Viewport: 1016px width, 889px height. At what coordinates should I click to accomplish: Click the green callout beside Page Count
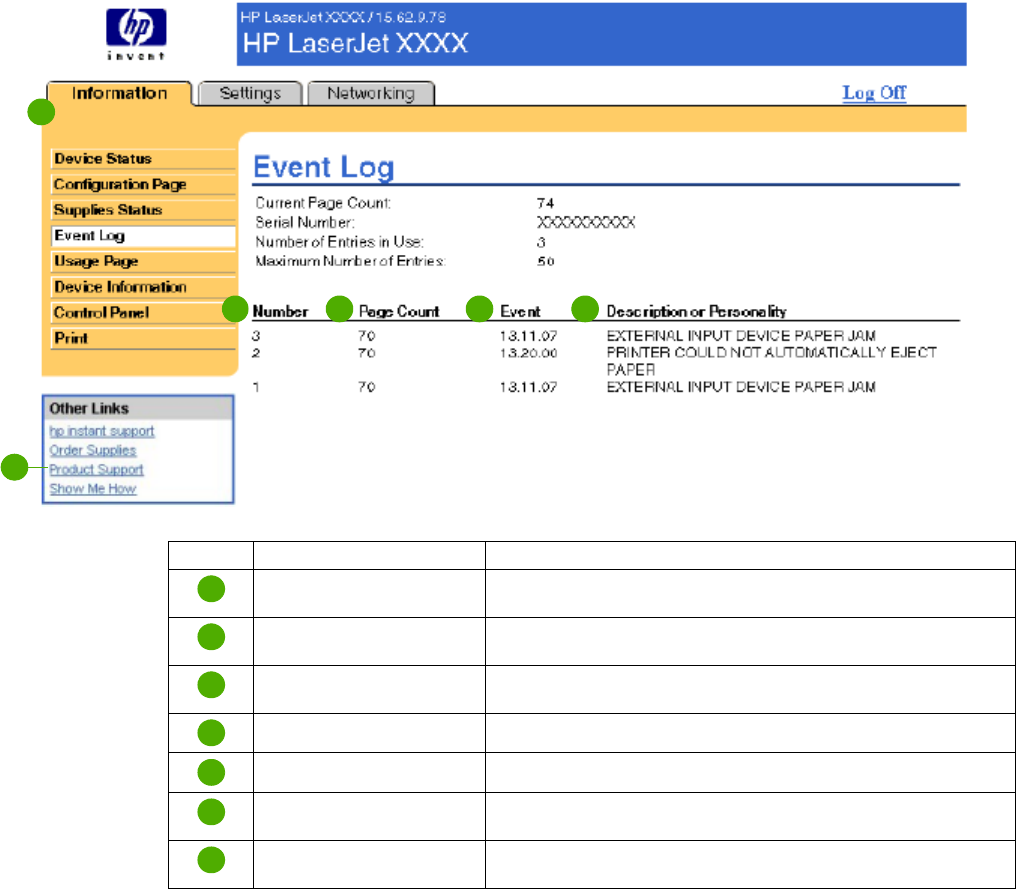pos(340,309)
